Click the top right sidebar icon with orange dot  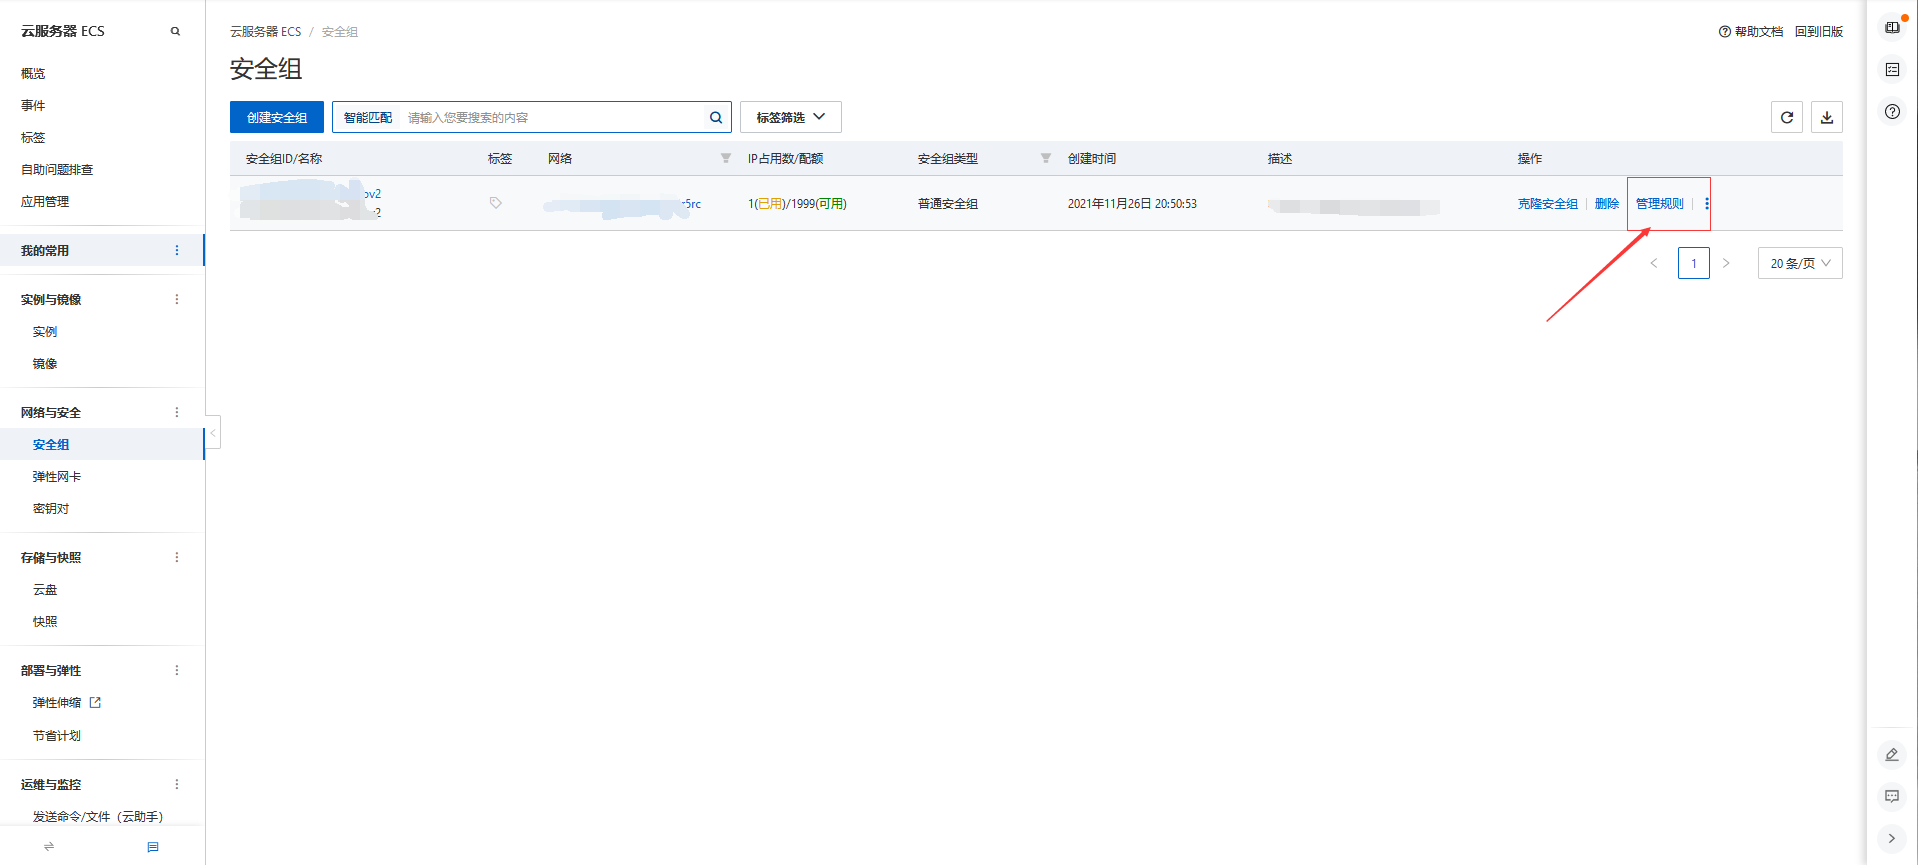[x=1892, y=27]
